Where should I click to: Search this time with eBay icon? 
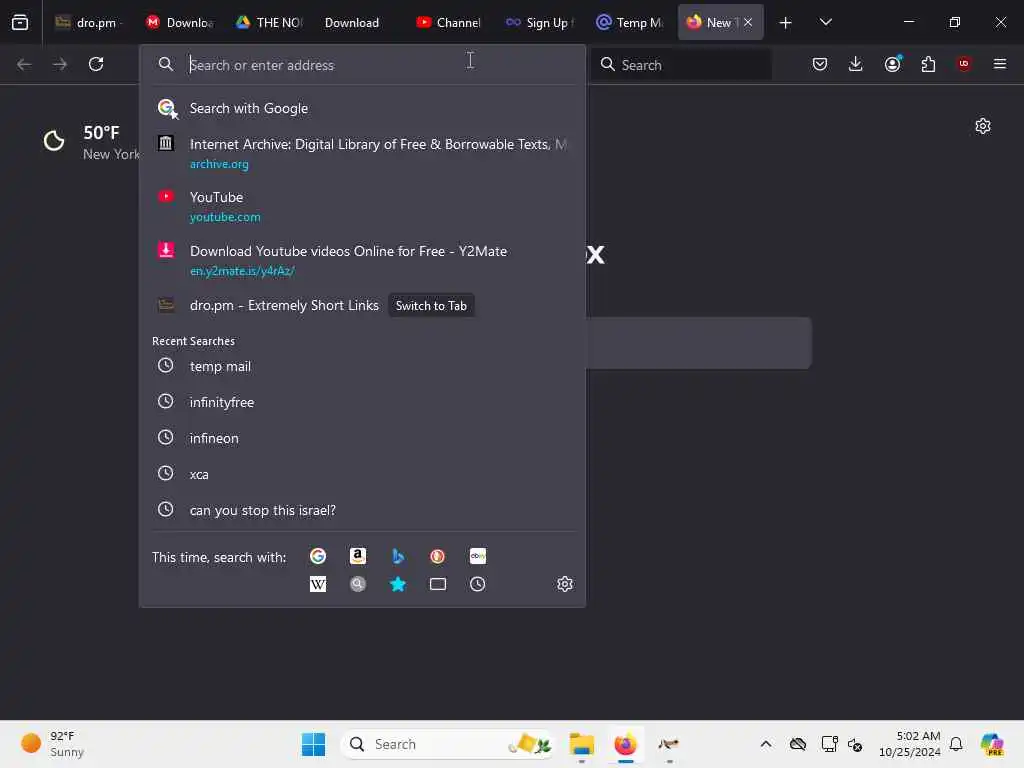point(478,556)
